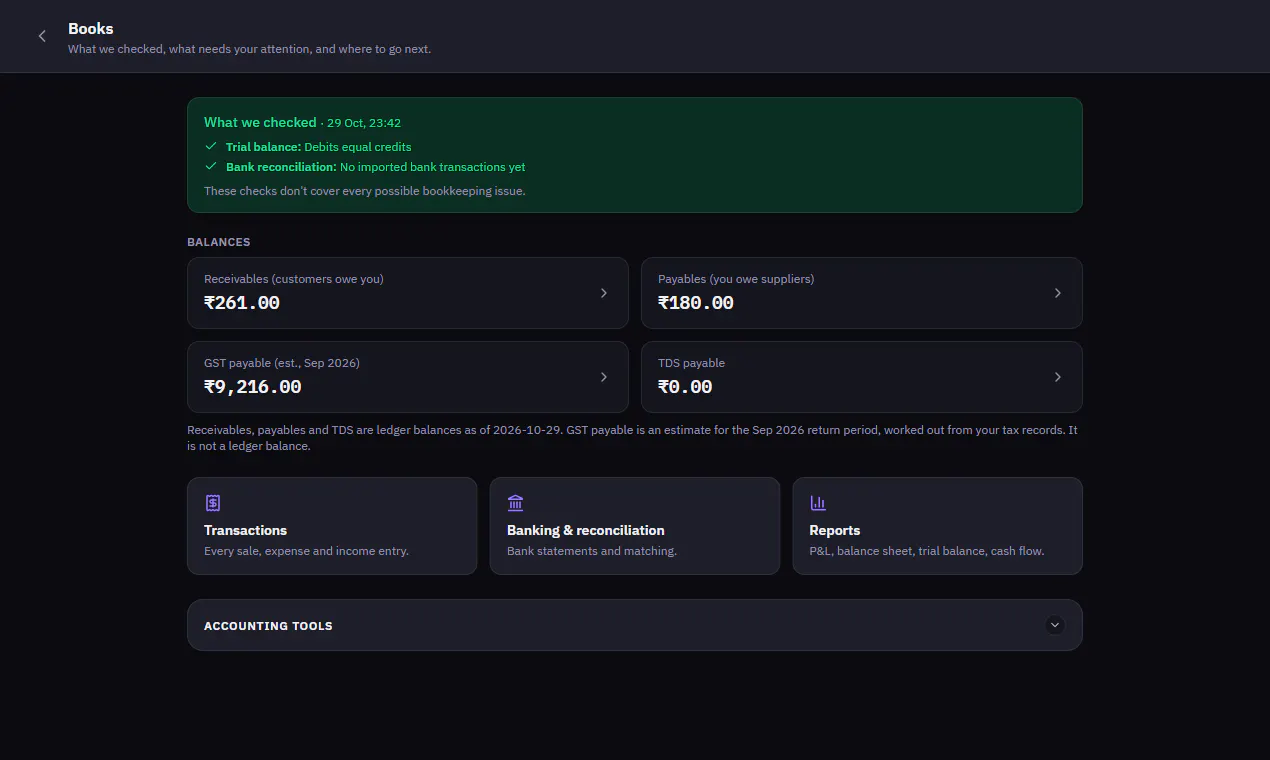Click the Banking & reconciliation bank icon

515,503
